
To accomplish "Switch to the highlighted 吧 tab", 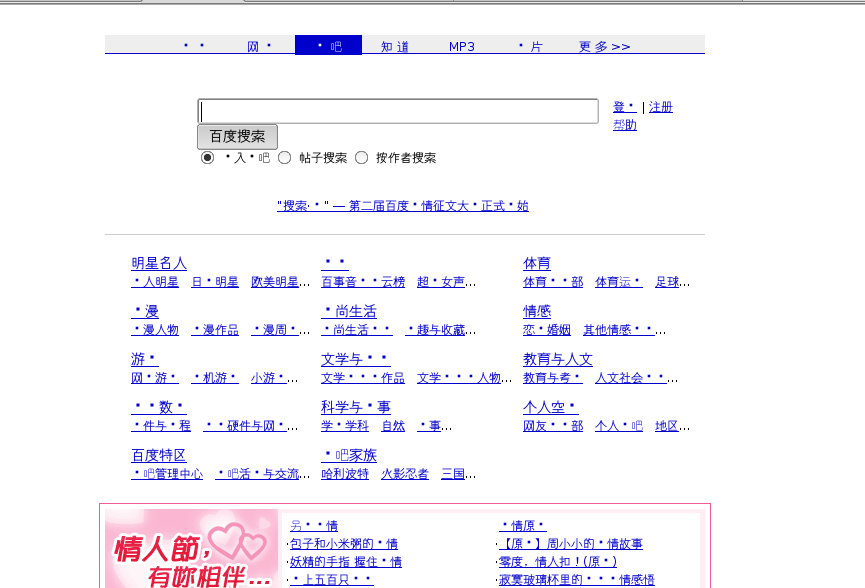I will 329,45.
